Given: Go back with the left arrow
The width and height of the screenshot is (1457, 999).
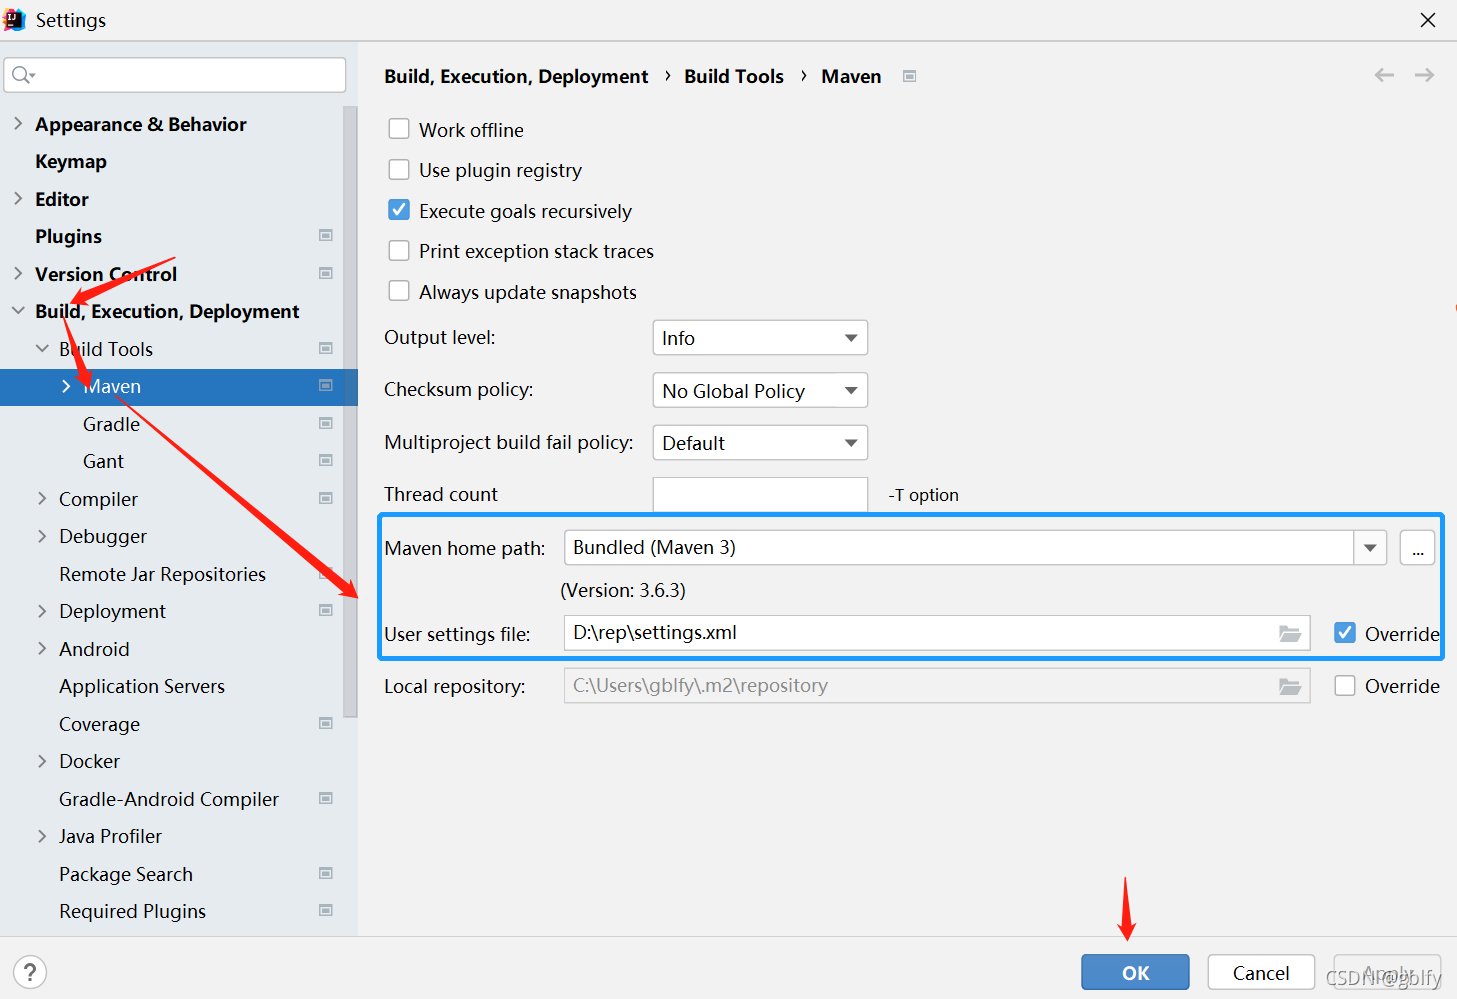Looking at the screenshot, I should 1384,75.
